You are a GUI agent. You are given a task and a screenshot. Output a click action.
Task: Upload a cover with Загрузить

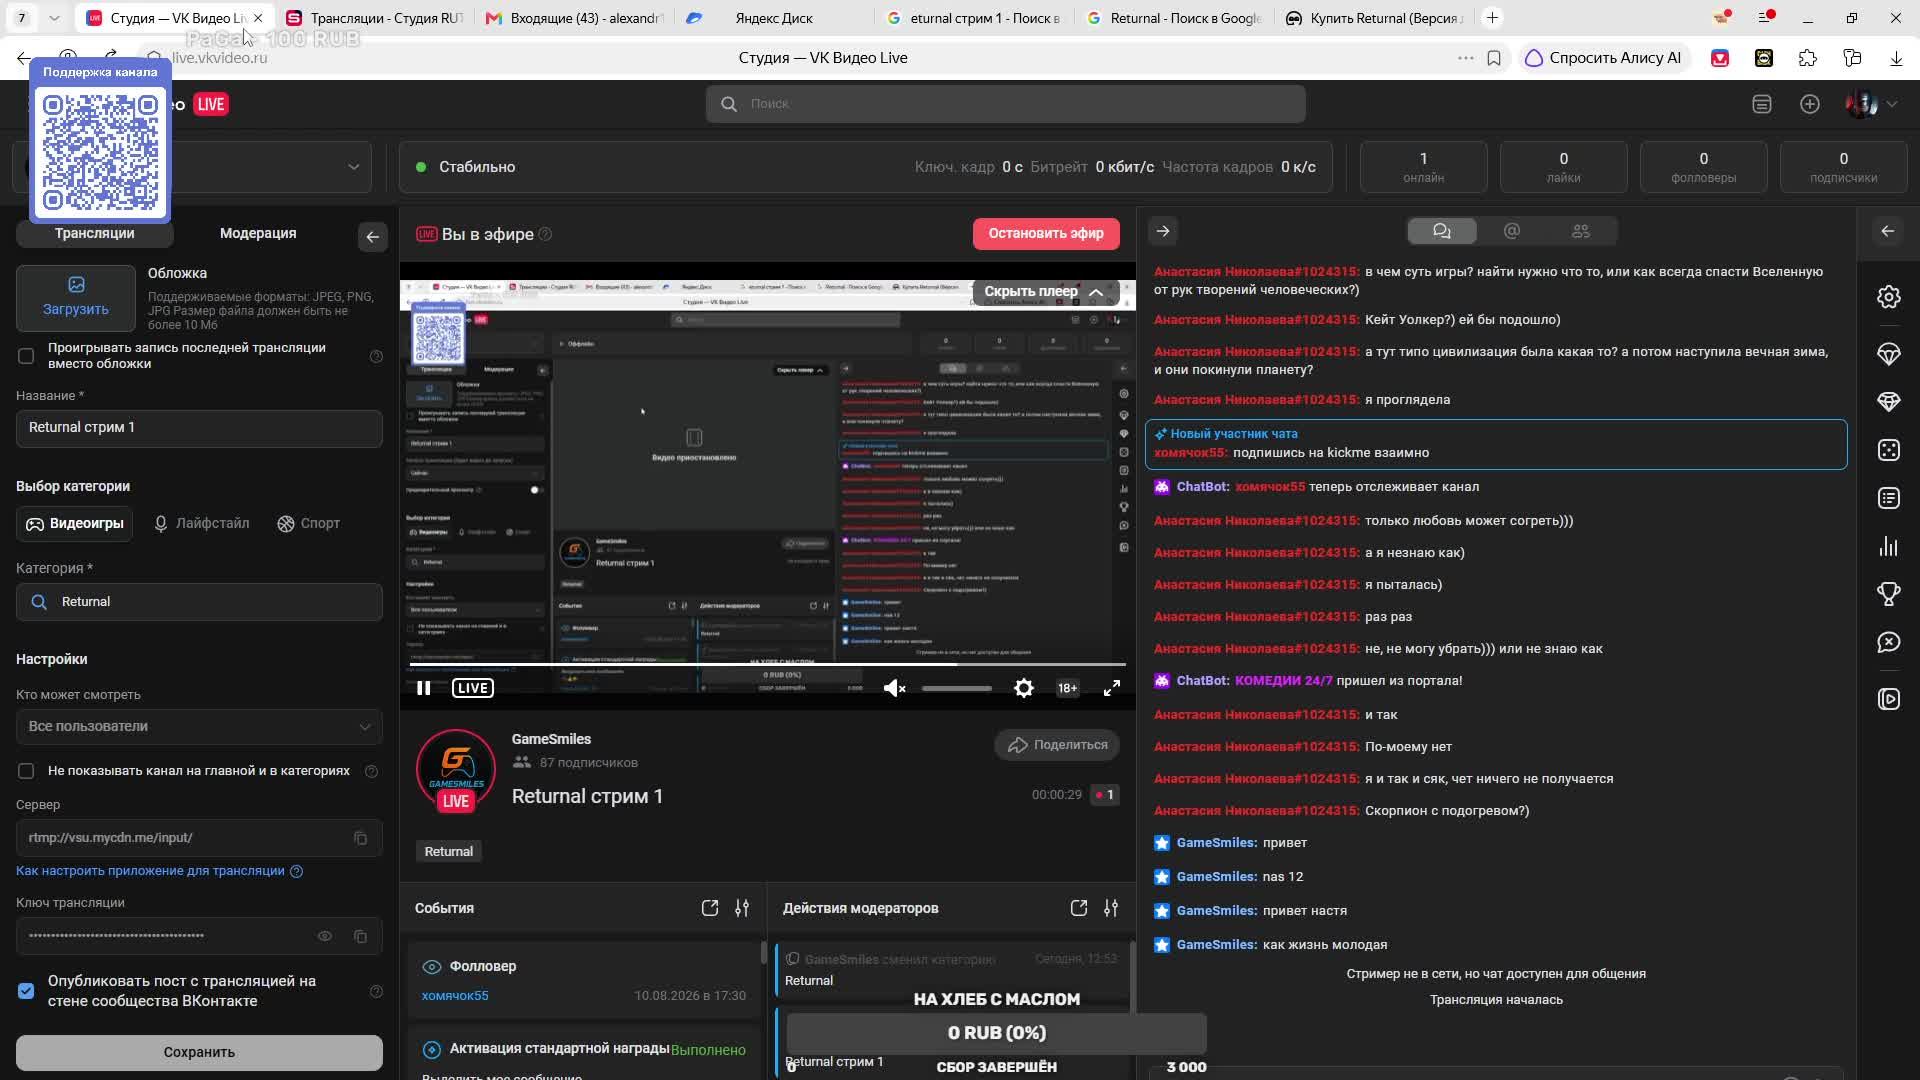tap(76, 298)
